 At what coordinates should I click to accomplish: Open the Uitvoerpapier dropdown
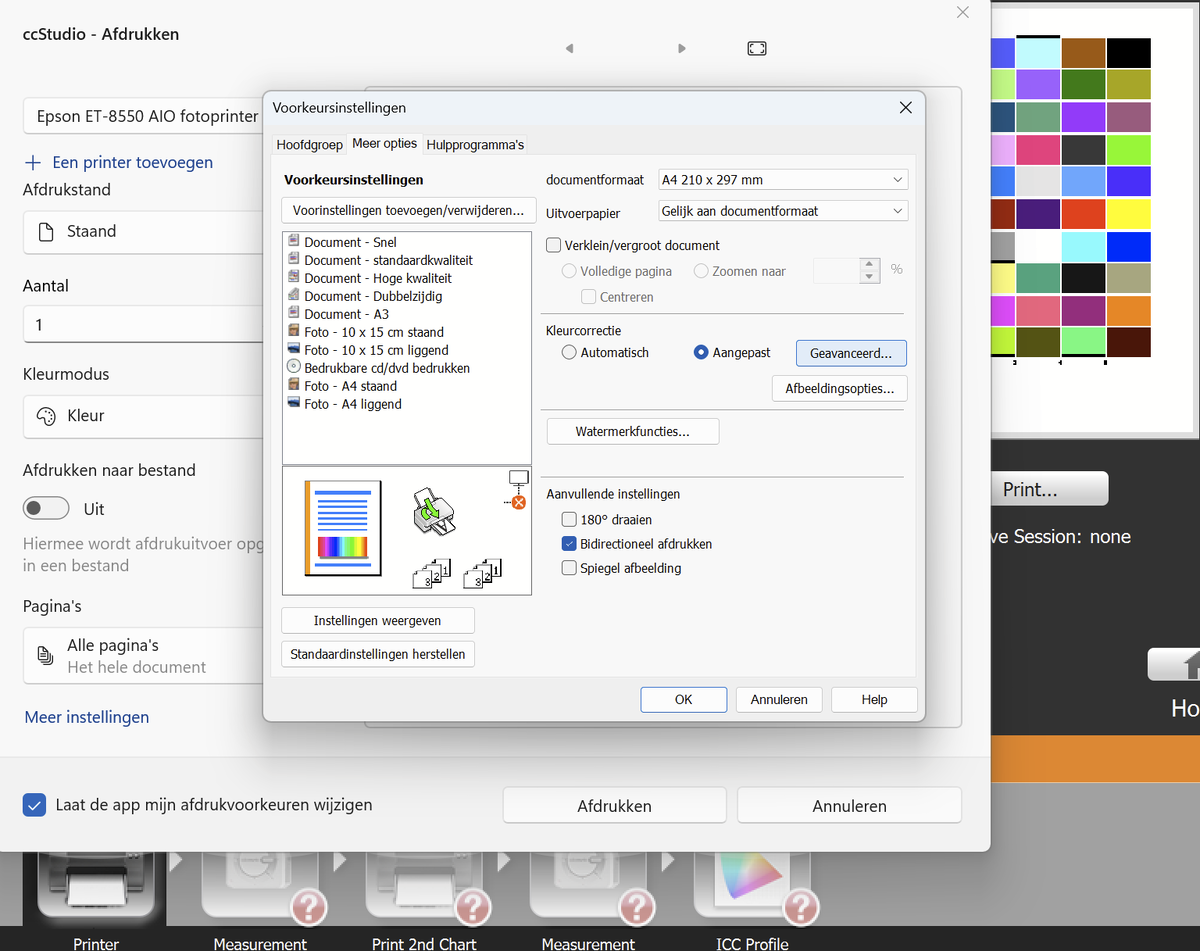tap(782, 211)
